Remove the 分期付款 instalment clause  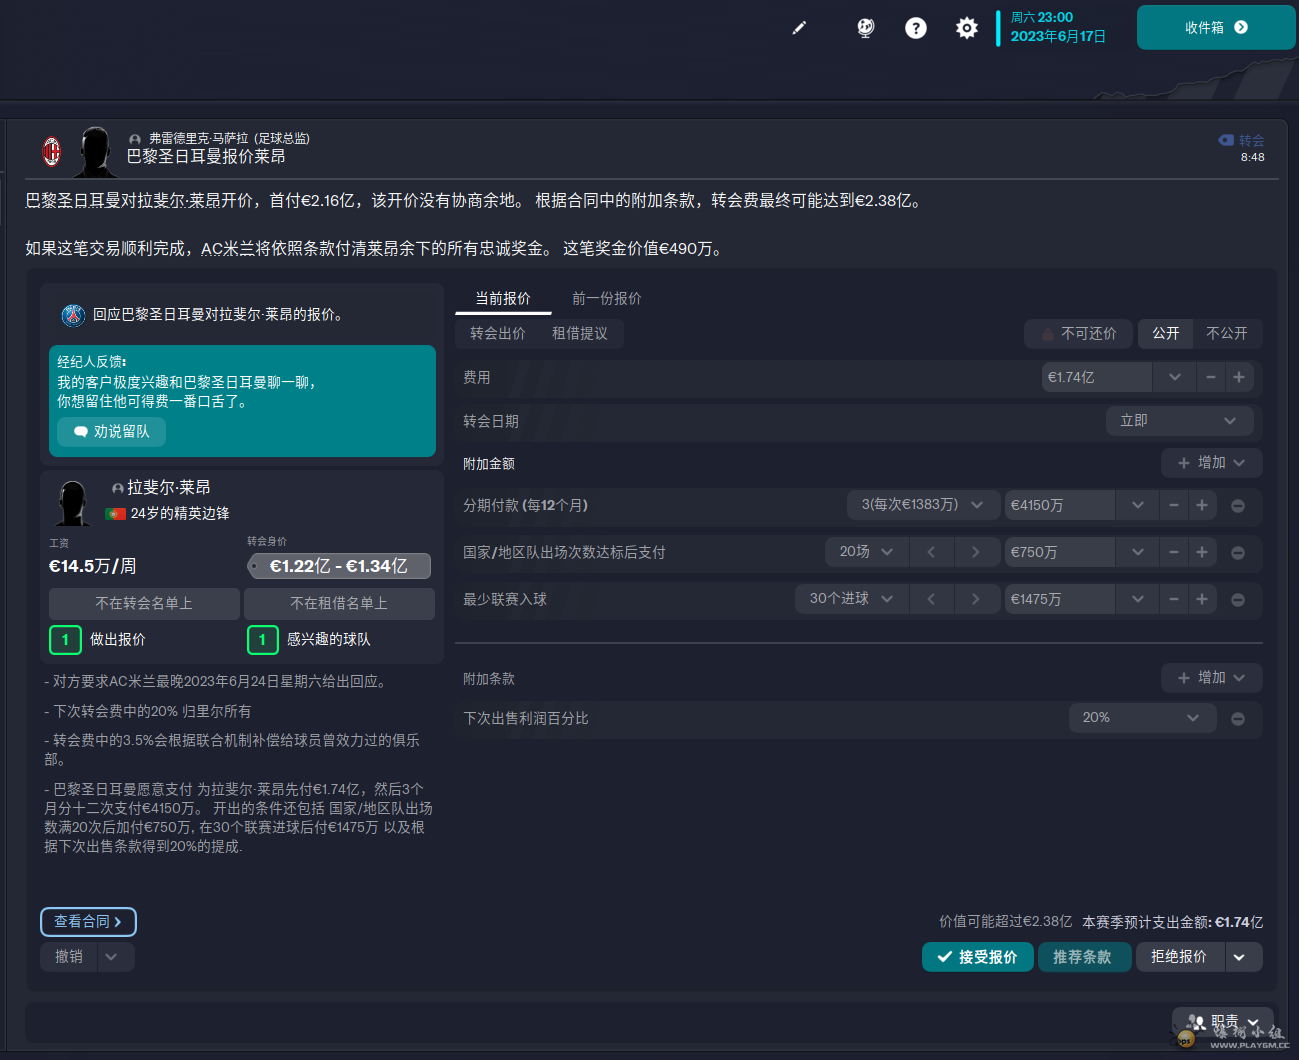click(x=1238, y=506)
